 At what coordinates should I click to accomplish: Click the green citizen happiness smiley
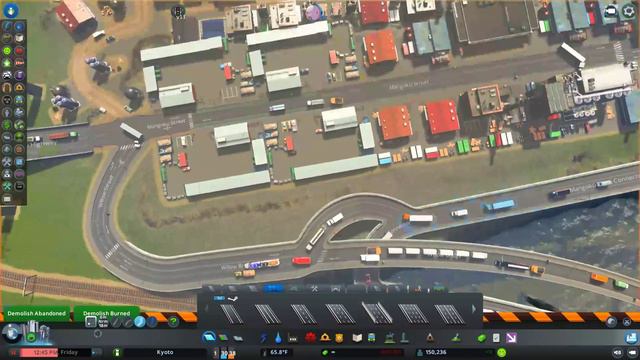tap(502, 352)
